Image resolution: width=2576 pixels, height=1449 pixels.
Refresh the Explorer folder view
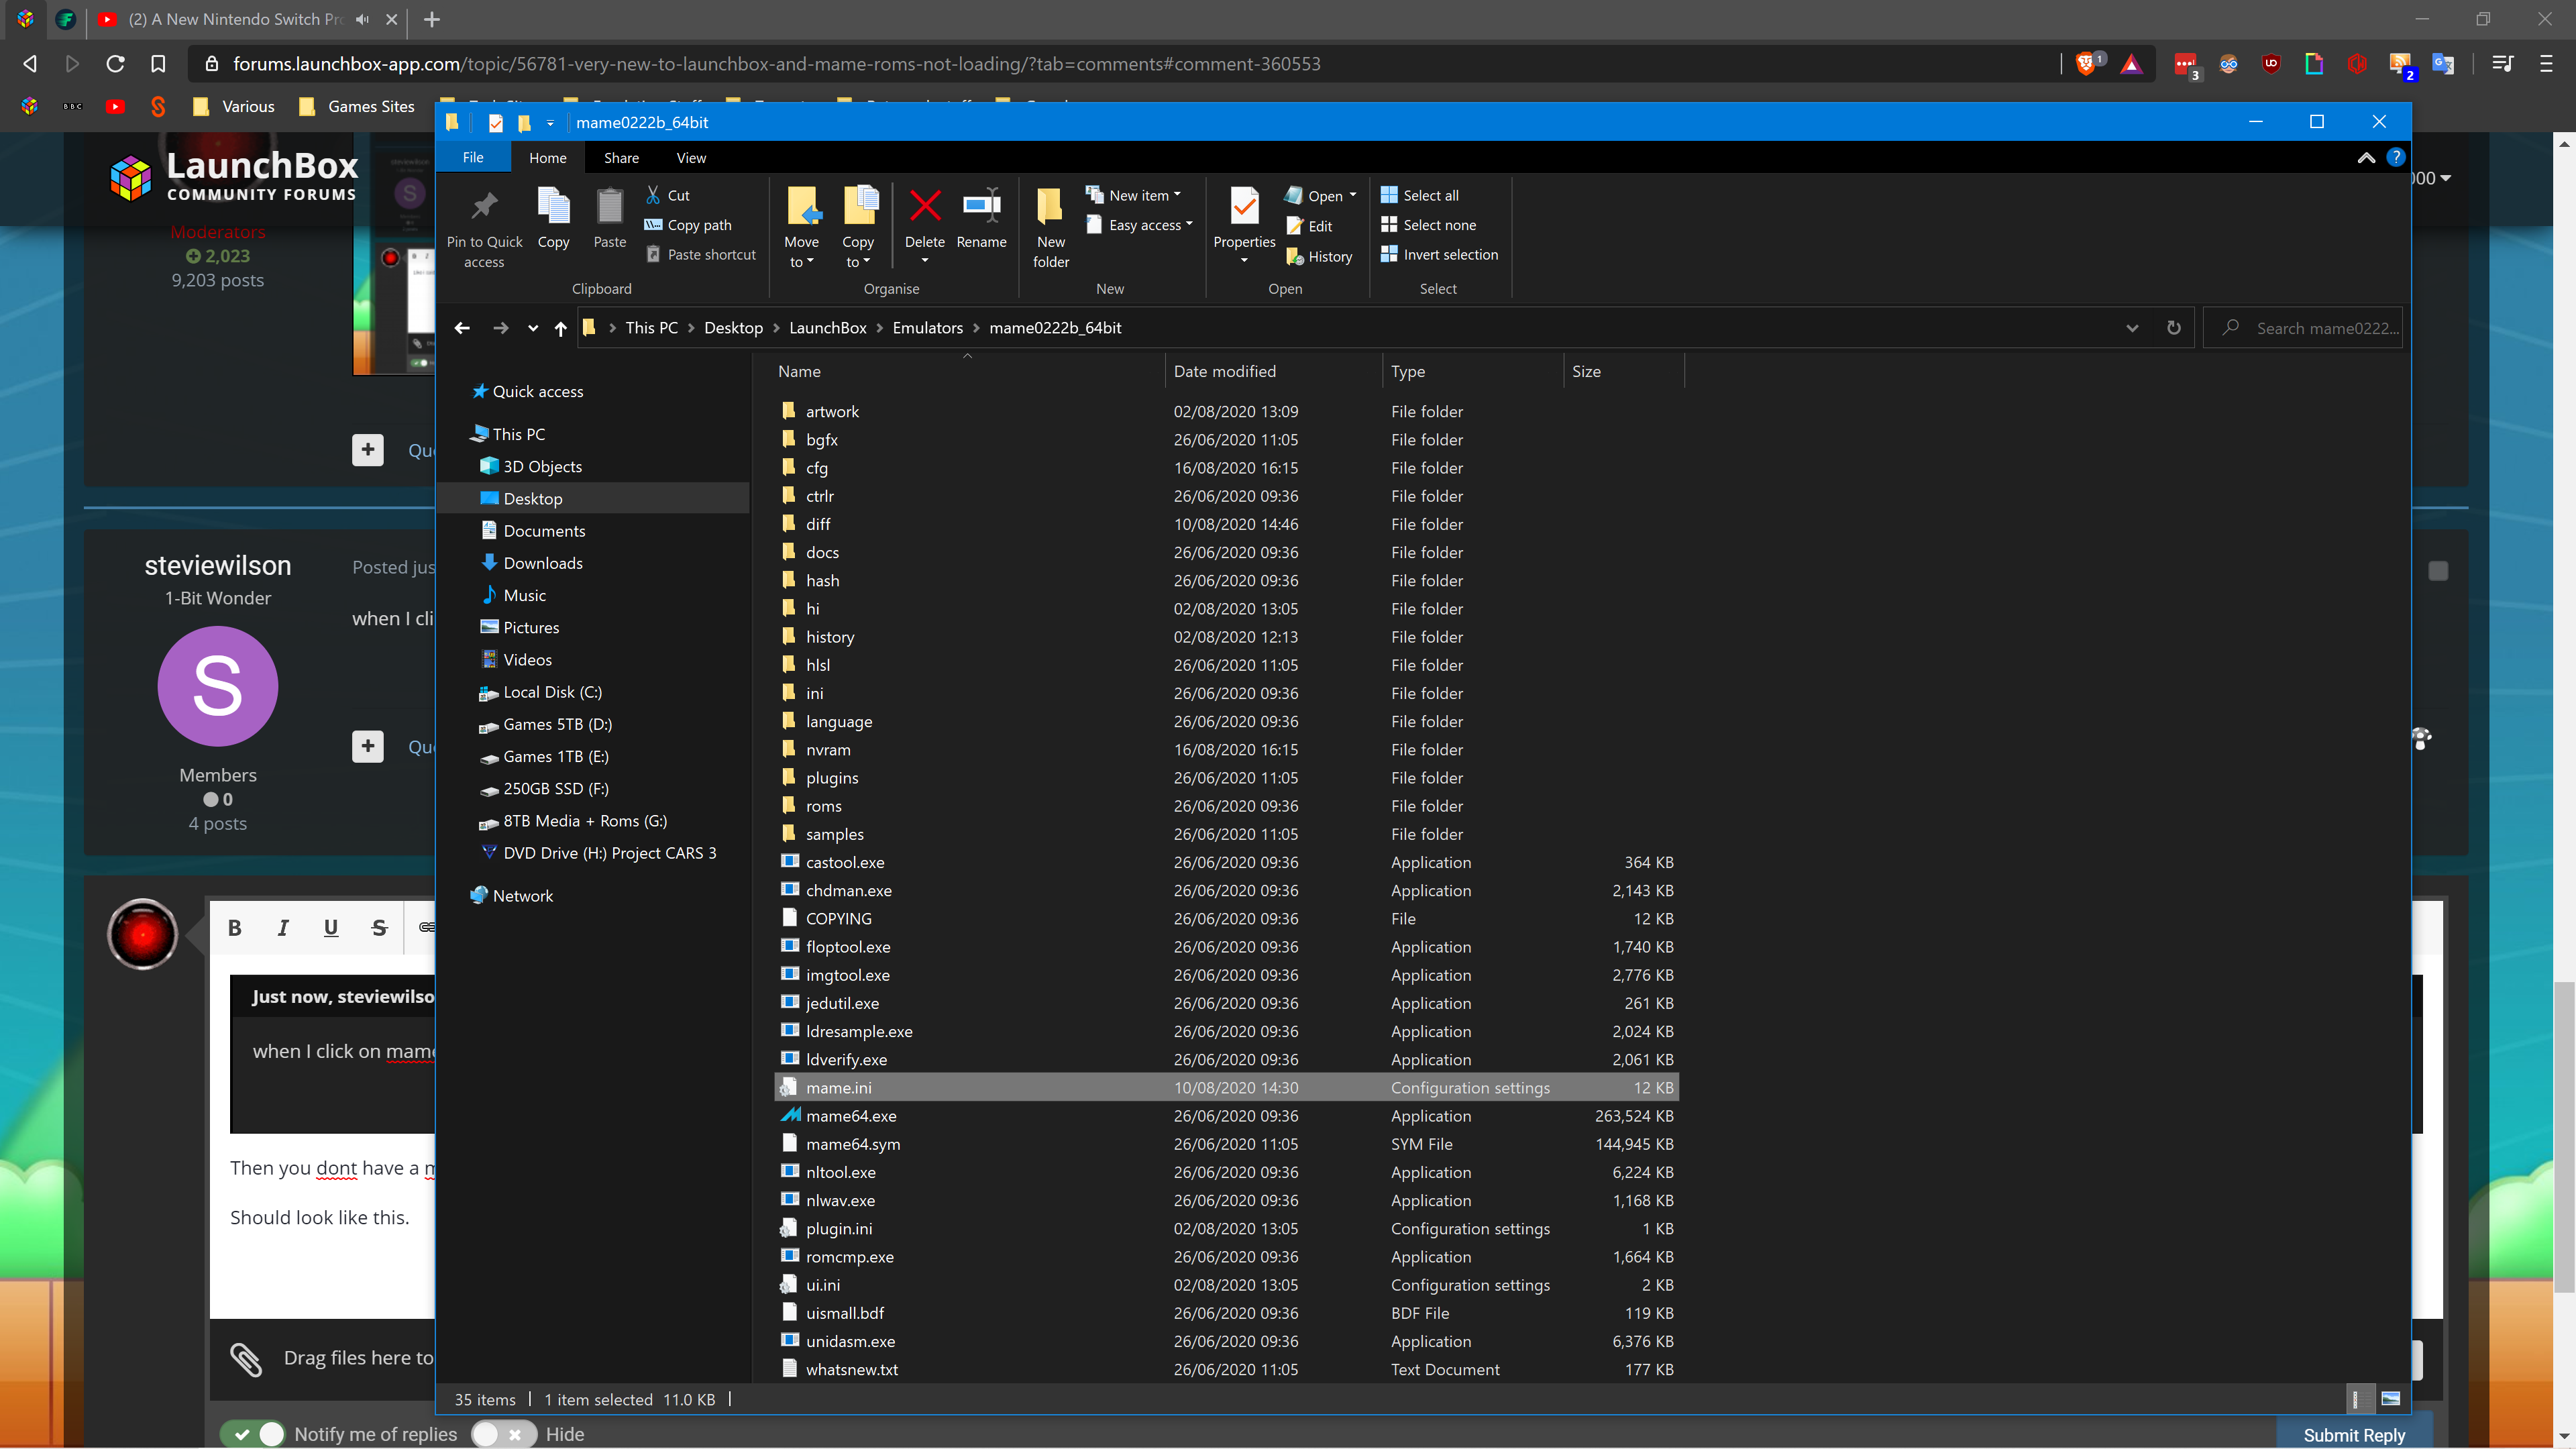[x=2173, y=328]
